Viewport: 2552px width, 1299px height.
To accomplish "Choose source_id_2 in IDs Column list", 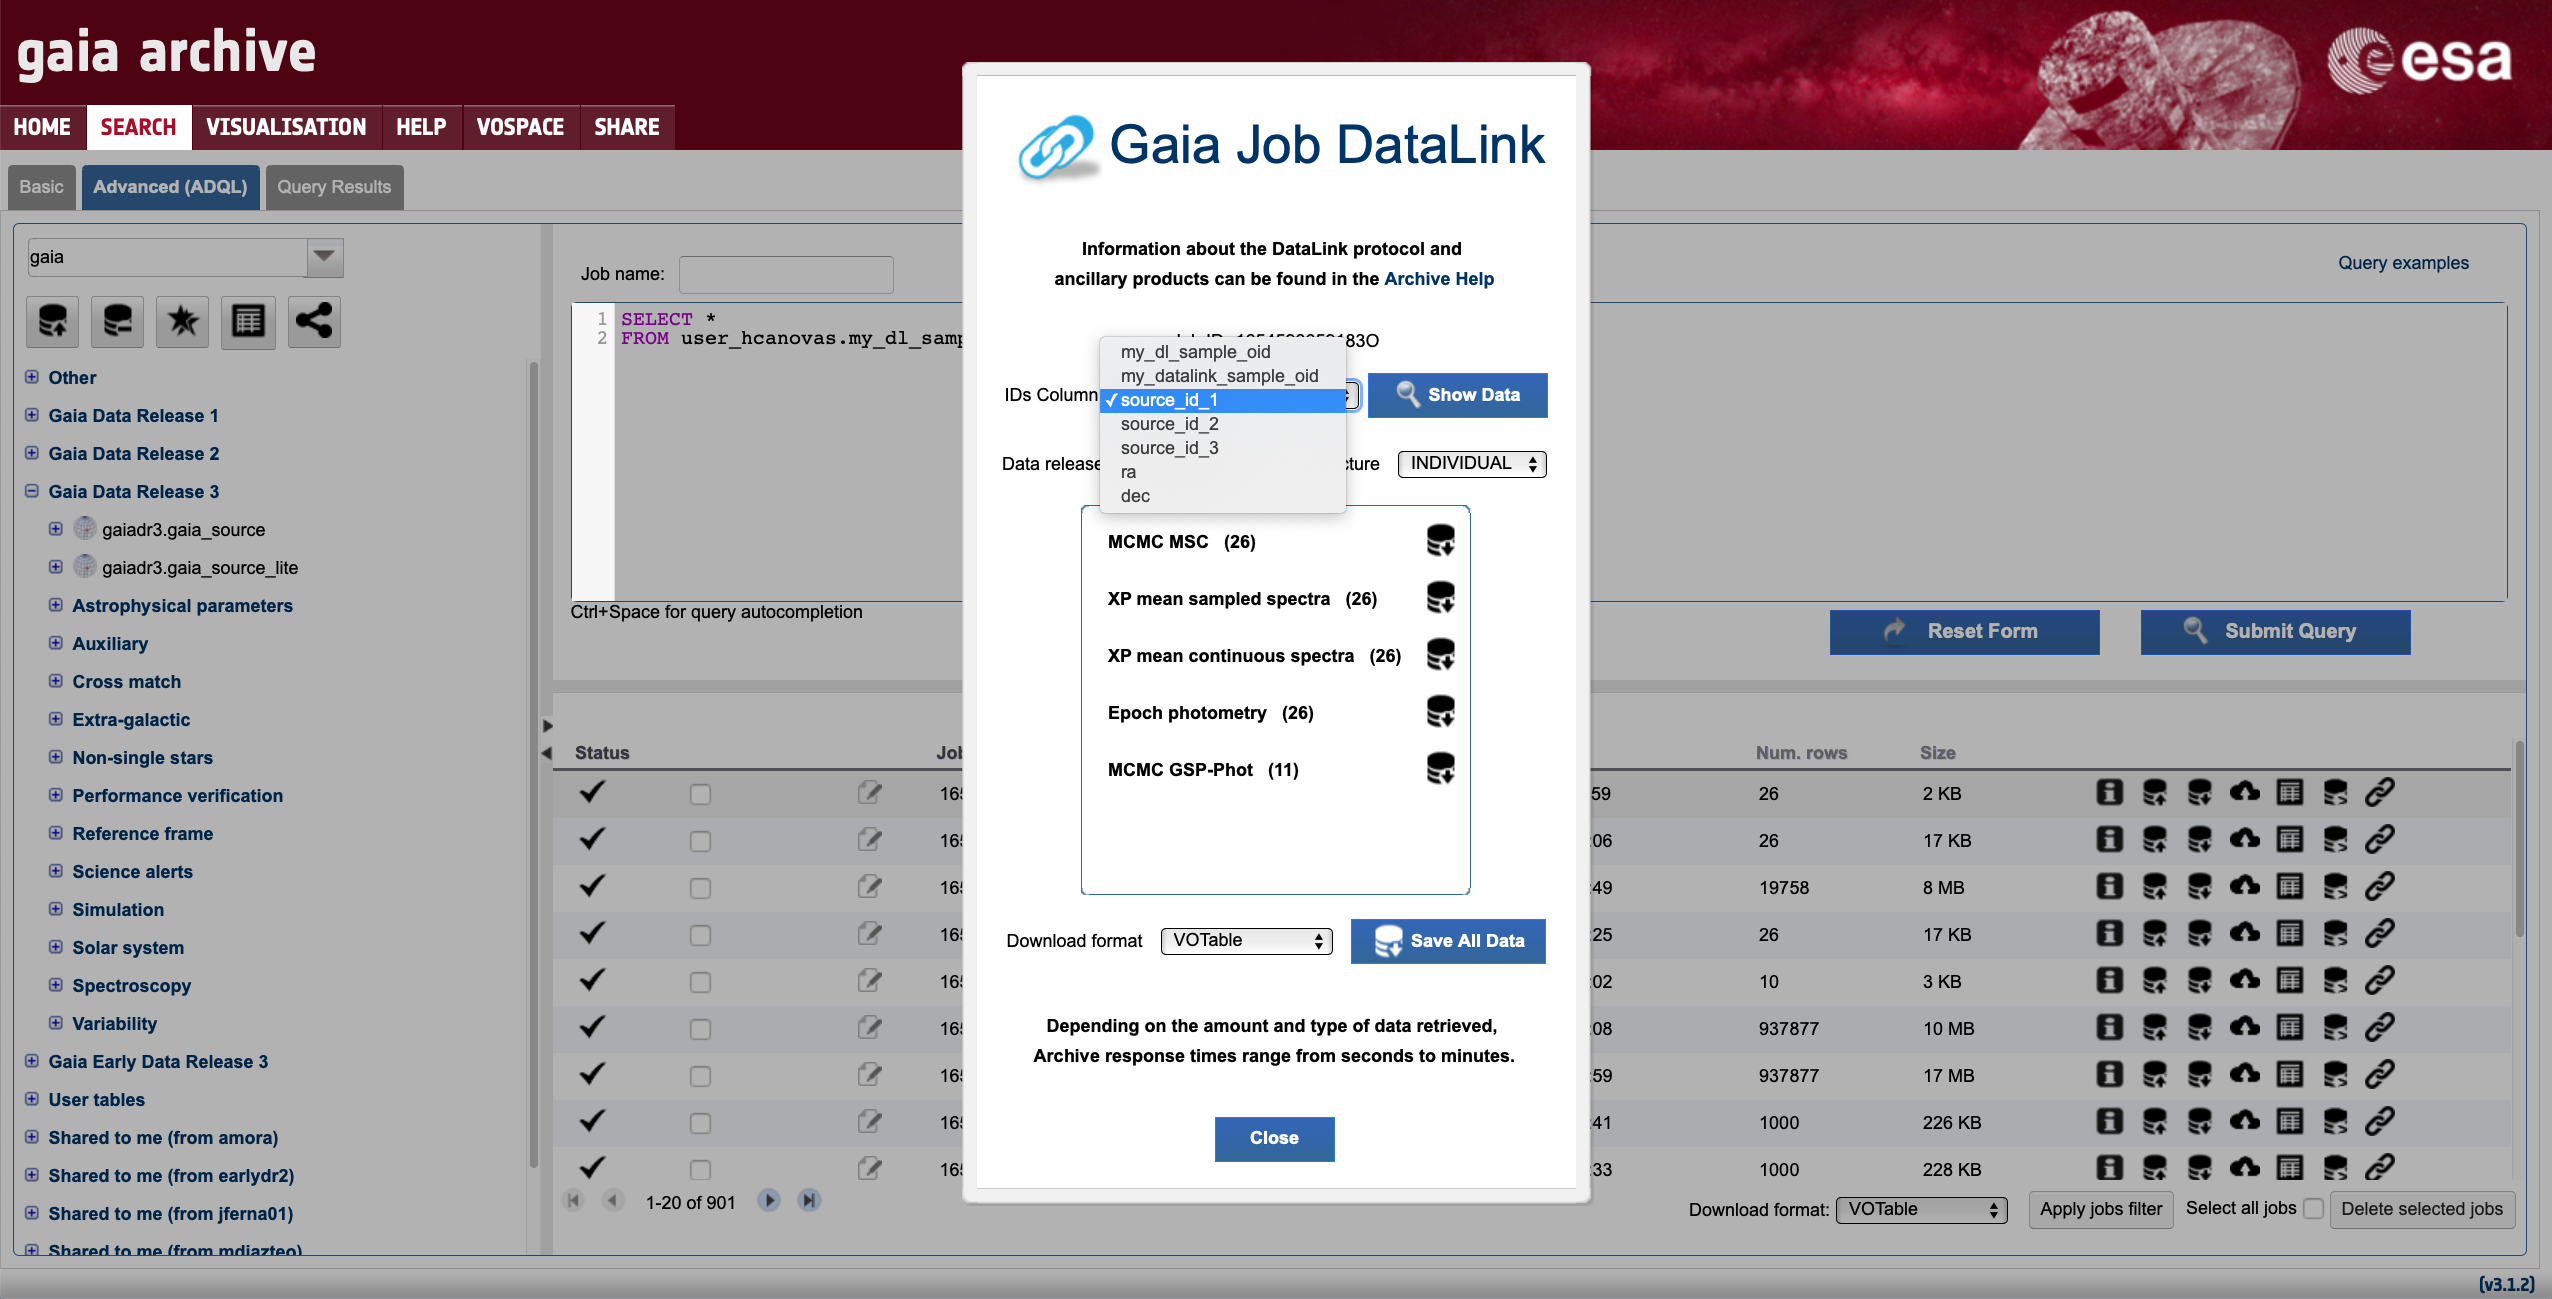I will click(x=1222, y=424).
